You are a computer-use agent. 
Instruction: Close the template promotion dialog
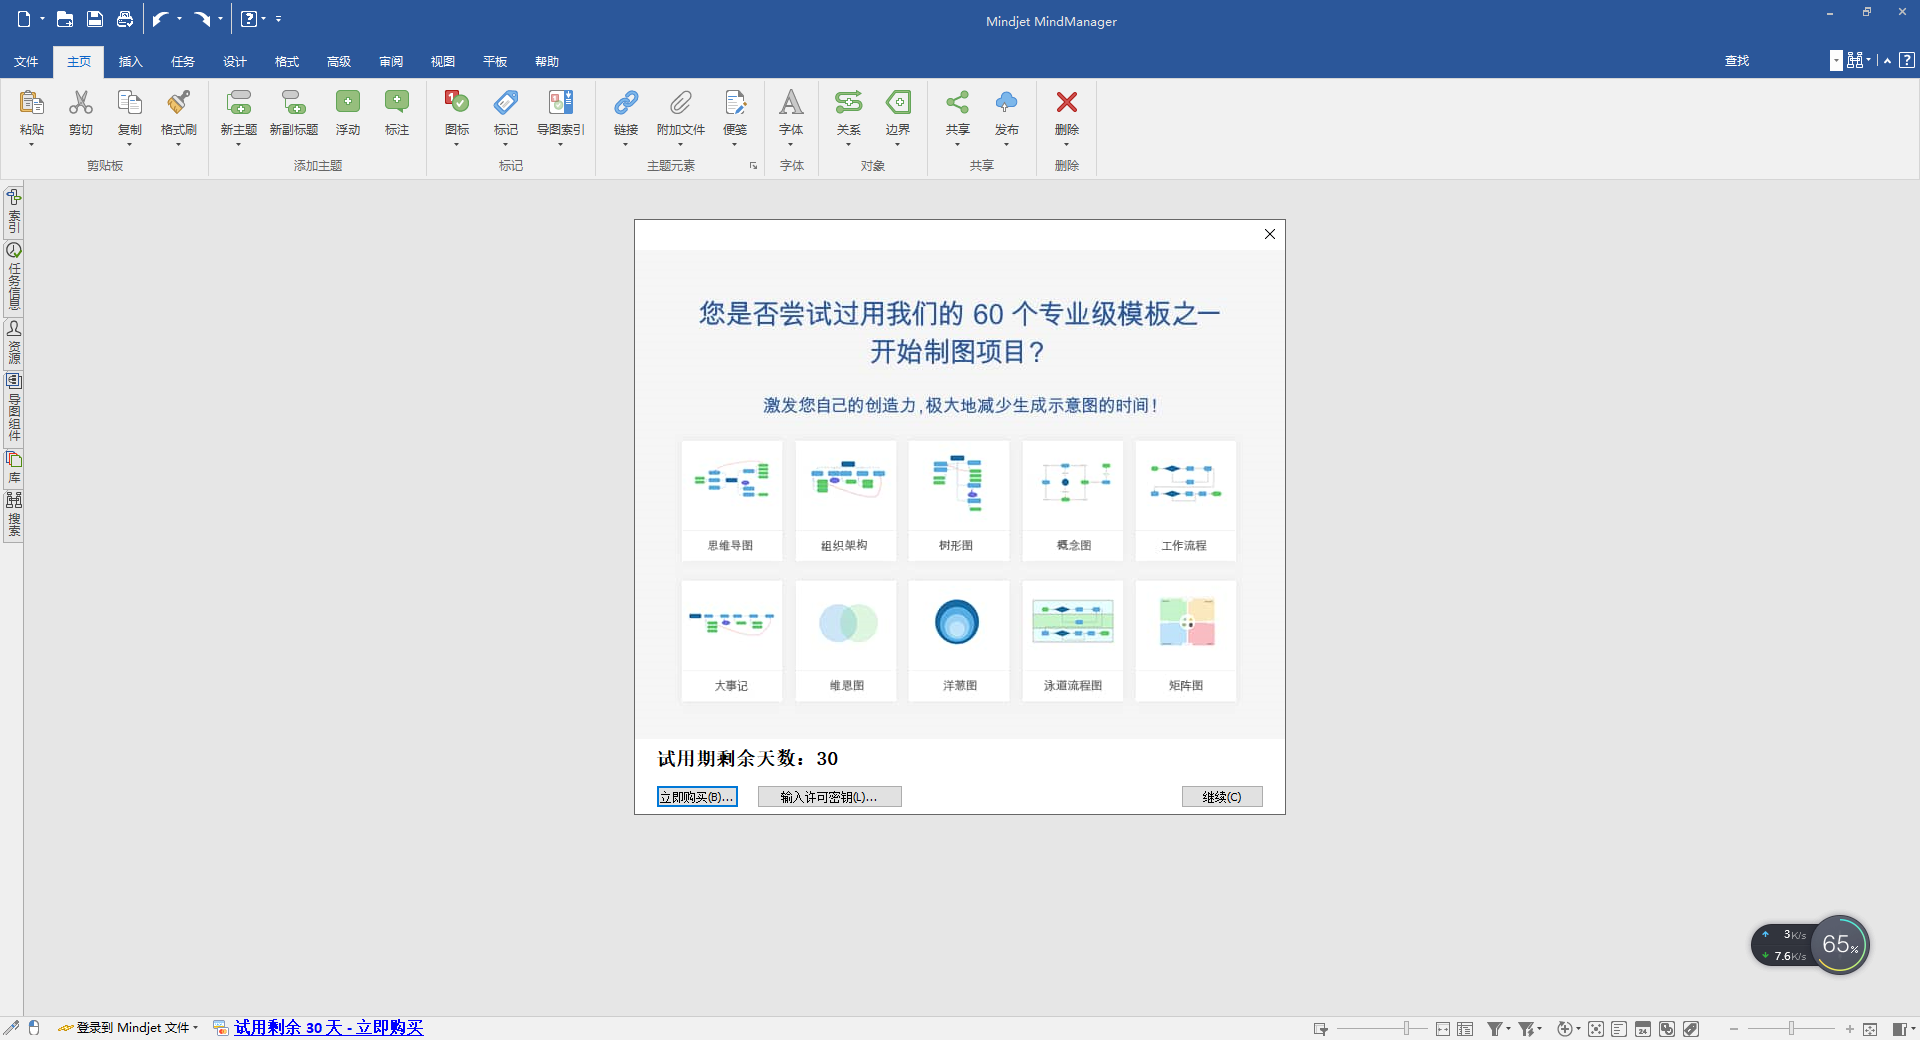(1270, 234)
